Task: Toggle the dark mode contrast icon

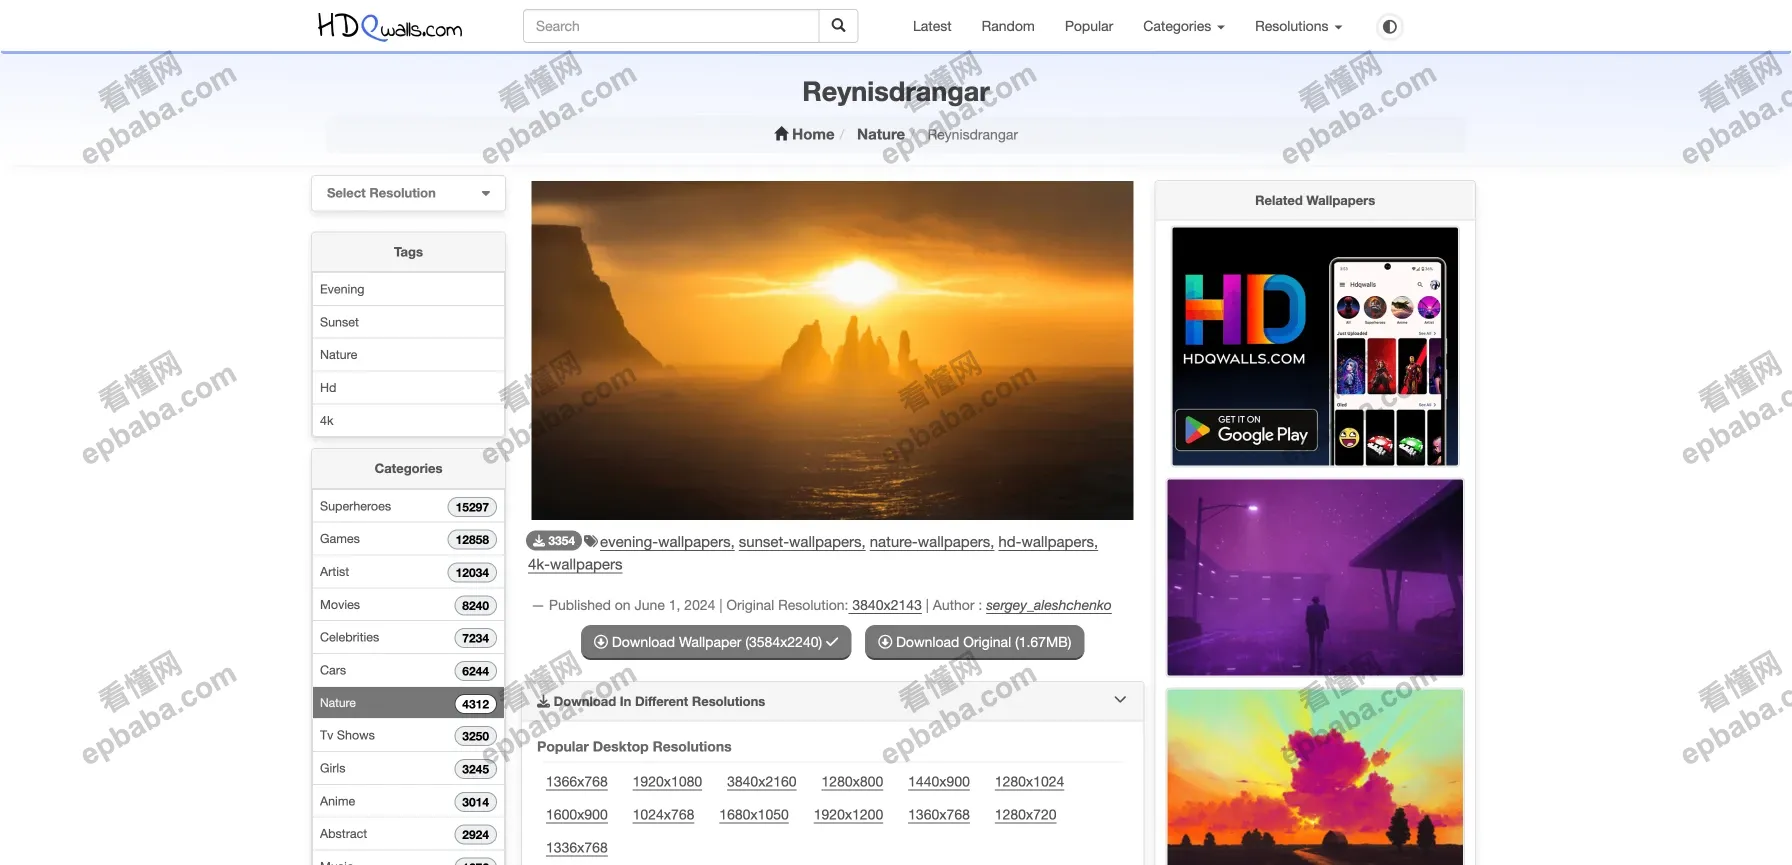Action: pyautogui.click(x=1389, y=27)
